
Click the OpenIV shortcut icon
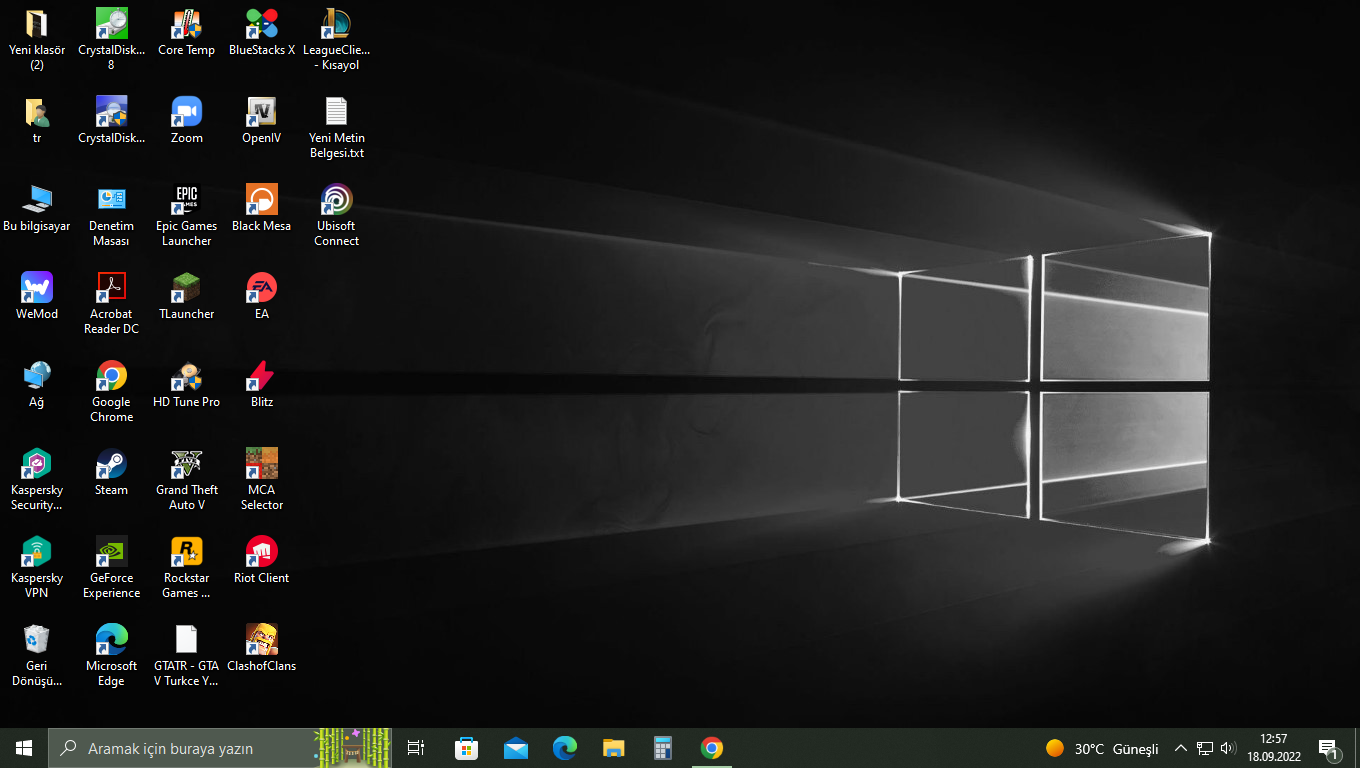click(x=261, y=112)
